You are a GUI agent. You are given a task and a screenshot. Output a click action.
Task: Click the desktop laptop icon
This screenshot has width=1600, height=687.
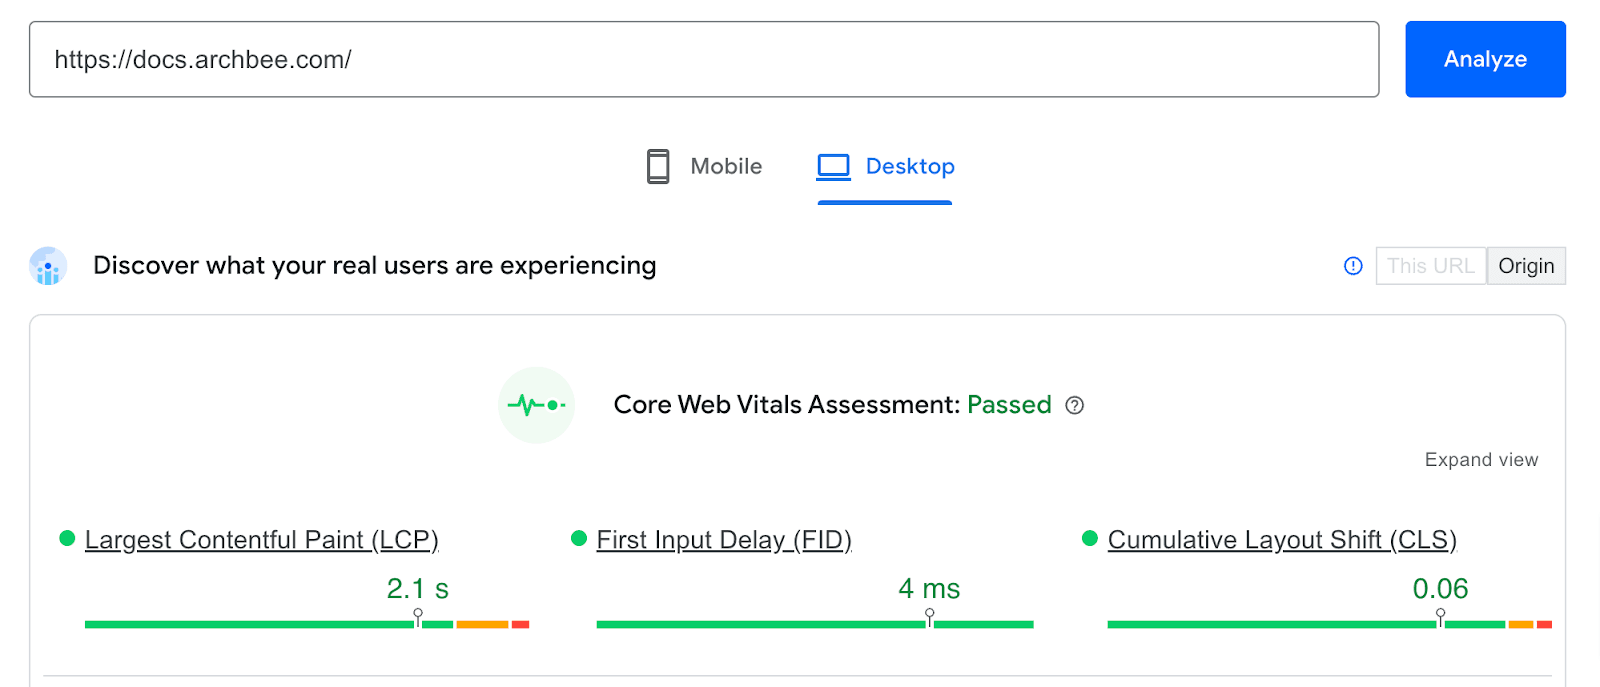833,166
